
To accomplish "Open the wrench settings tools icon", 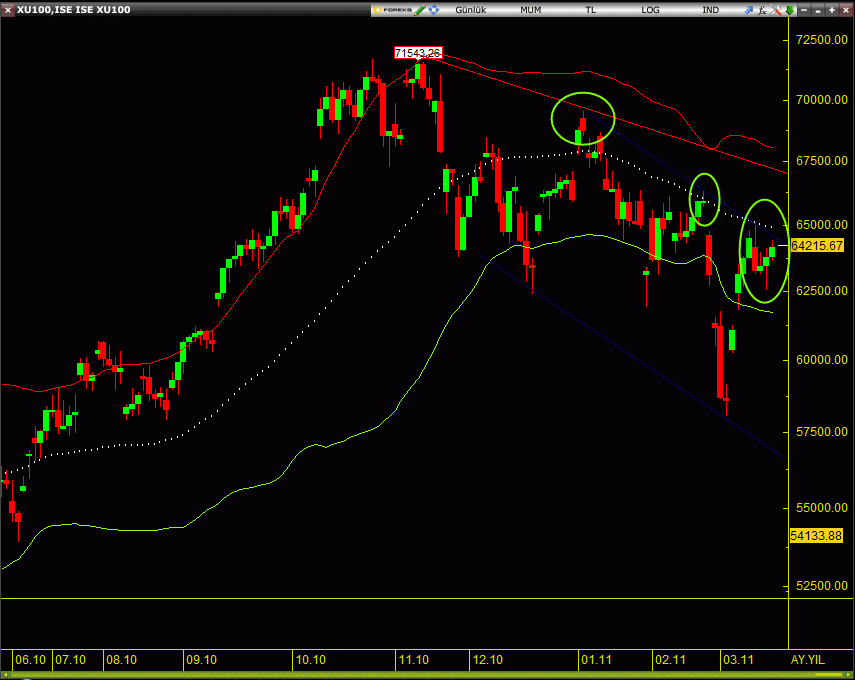I will pos(776,10).
